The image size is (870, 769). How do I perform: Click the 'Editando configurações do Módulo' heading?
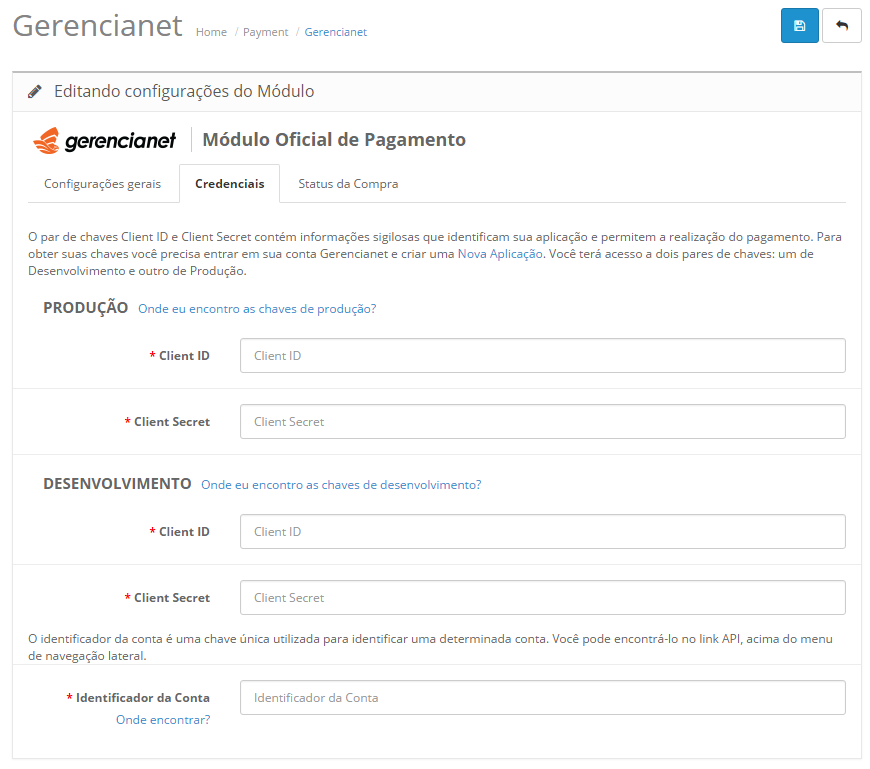tap(184, 91)
